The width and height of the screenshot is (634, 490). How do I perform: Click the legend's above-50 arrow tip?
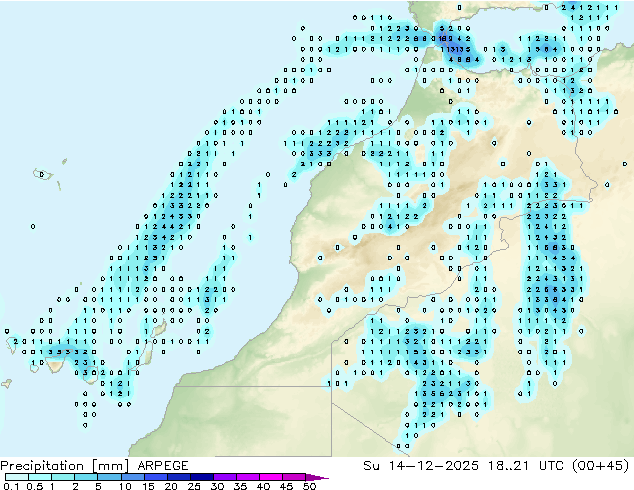(x=317, y=477)
